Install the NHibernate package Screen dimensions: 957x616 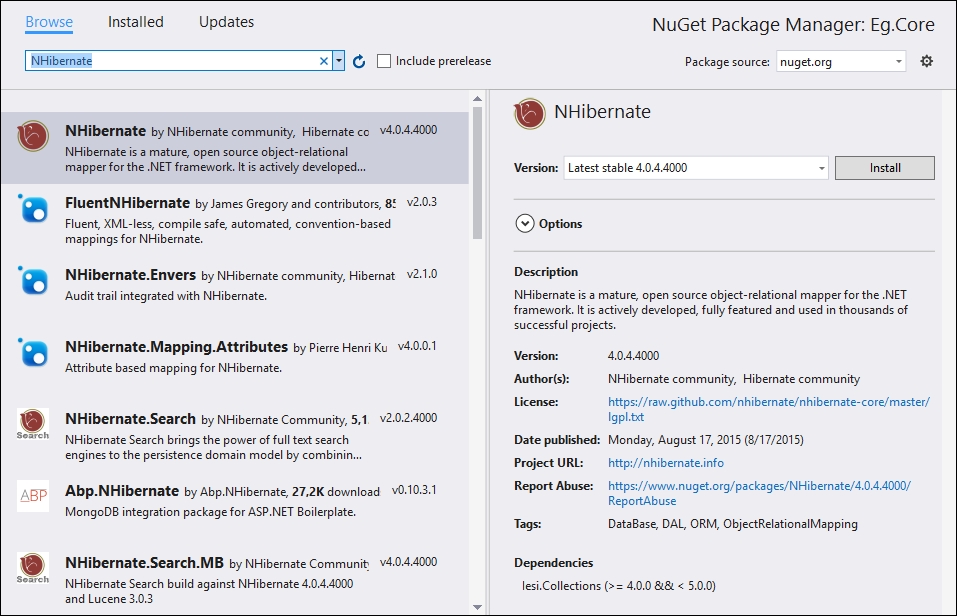pos(884,168)
